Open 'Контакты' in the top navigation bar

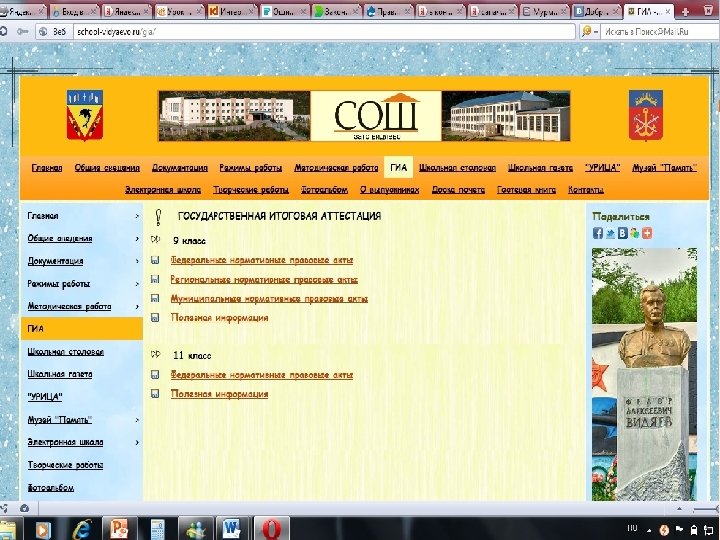point(585,190)
